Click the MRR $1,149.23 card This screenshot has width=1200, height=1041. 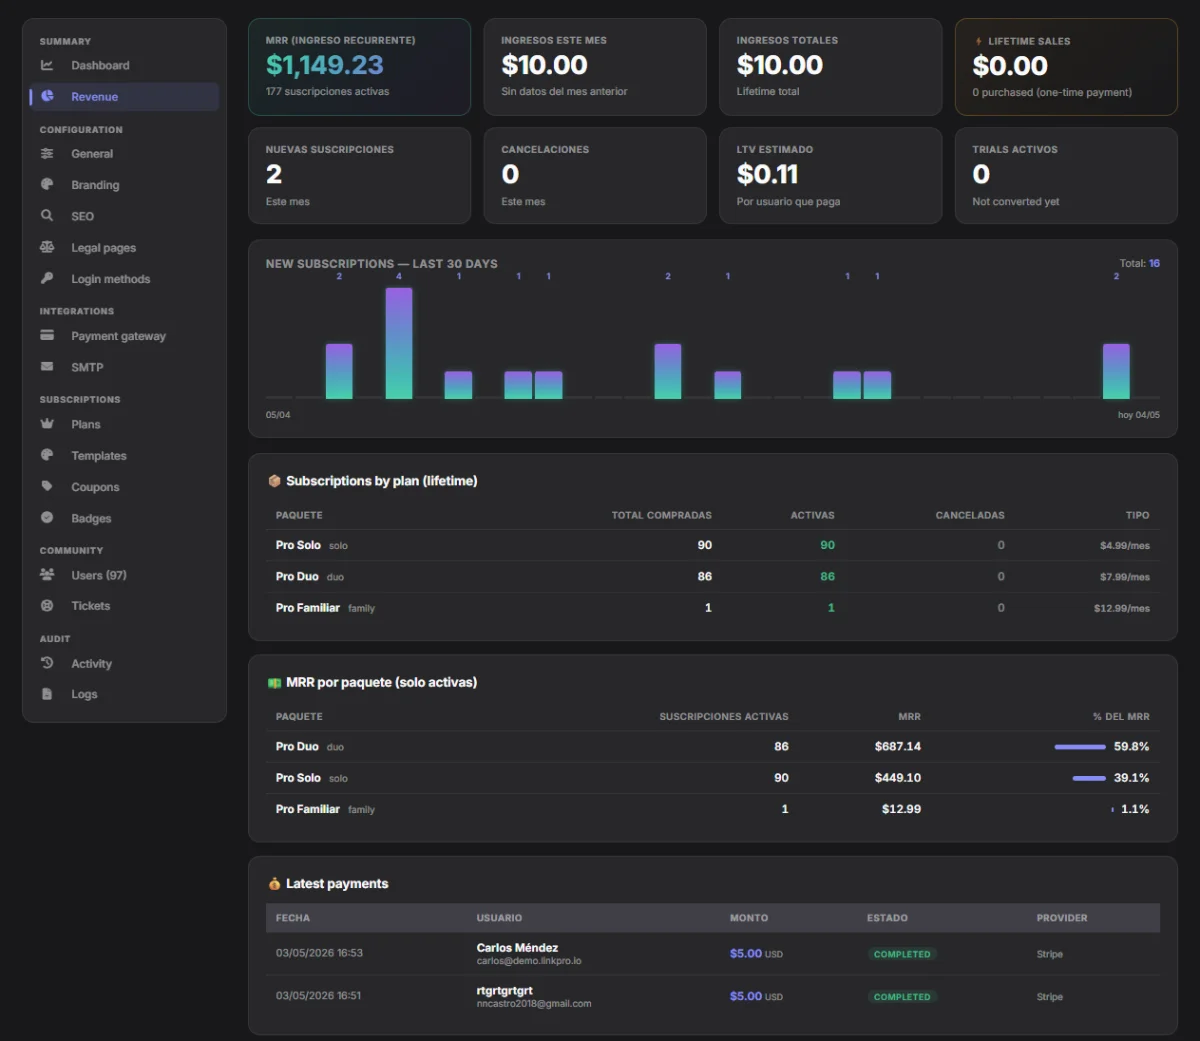point(359,67)
